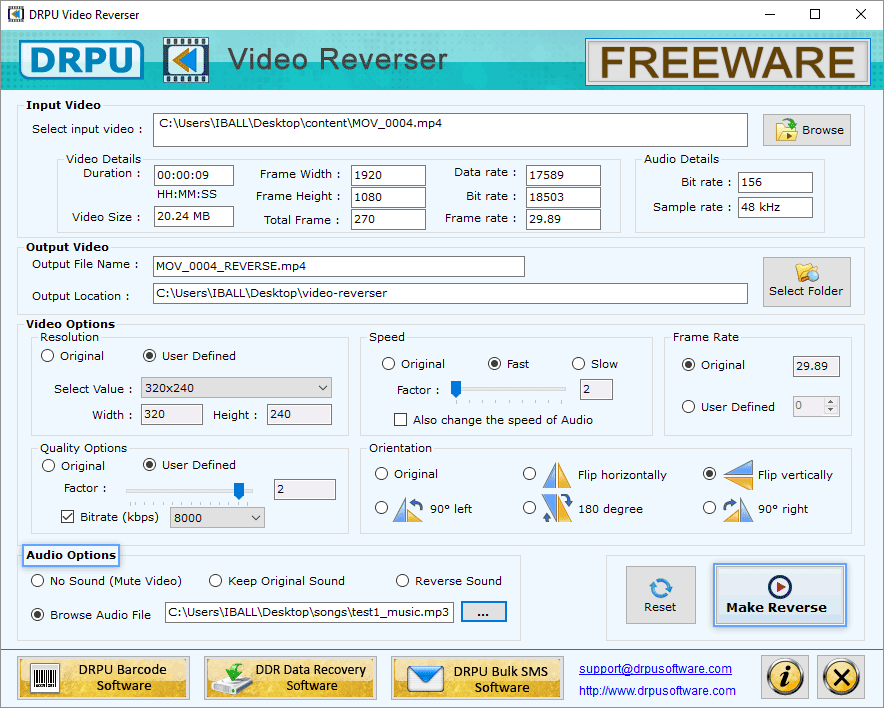Click the Flip vertically orientation icon
This screenshot has width=884, height=708.
click(x=738, y=475)
